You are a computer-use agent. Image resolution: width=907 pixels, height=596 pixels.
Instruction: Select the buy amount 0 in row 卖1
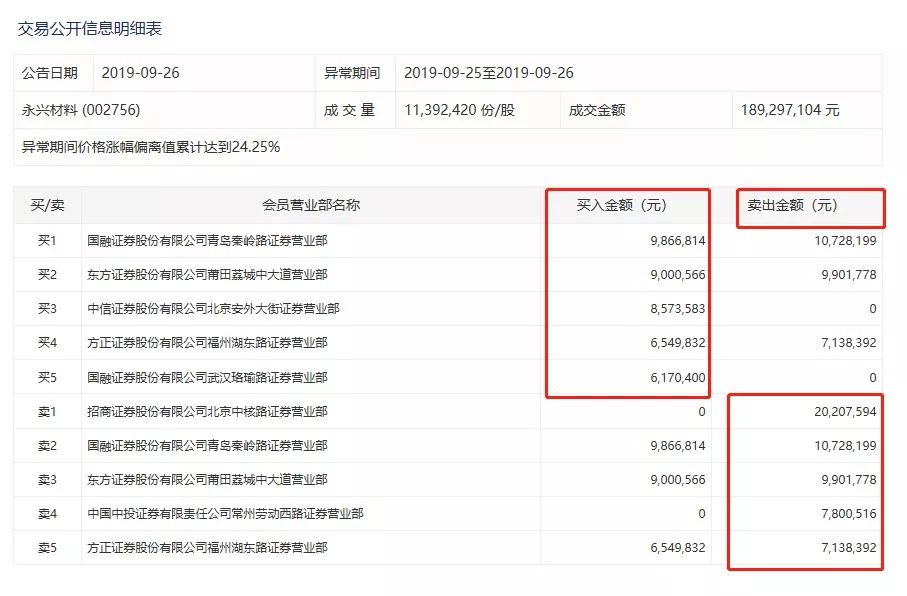click(x=702, y=411)
